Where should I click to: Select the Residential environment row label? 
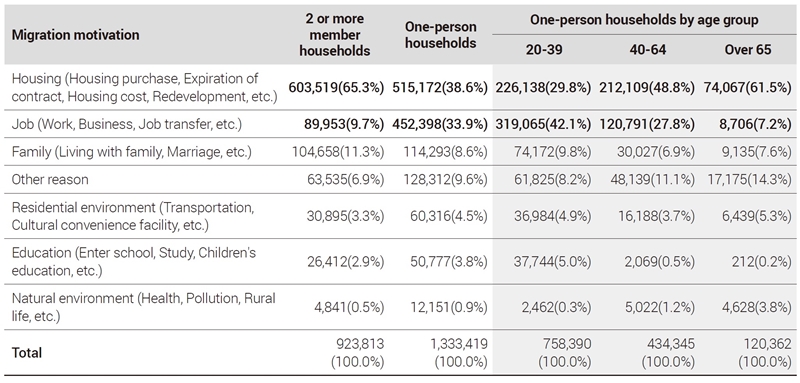pyautogui.click(x=133, y=216)
